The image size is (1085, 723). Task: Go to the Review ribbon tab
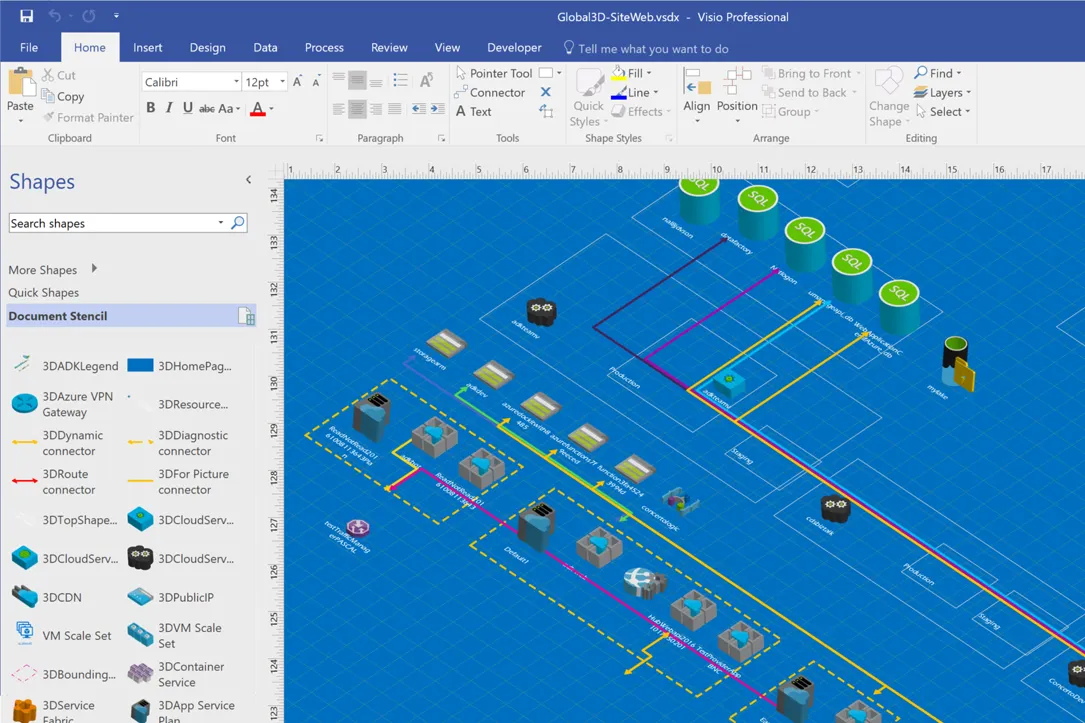[389, 48]
